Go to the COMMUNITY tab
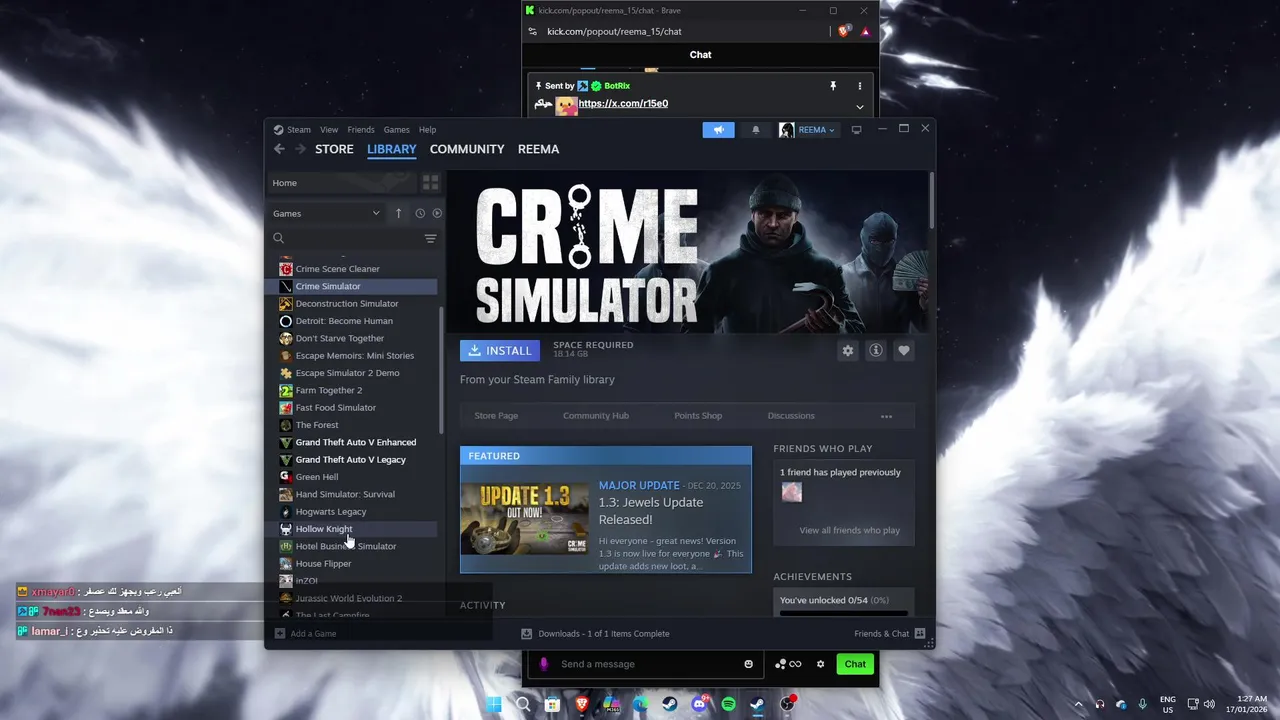 467,149
